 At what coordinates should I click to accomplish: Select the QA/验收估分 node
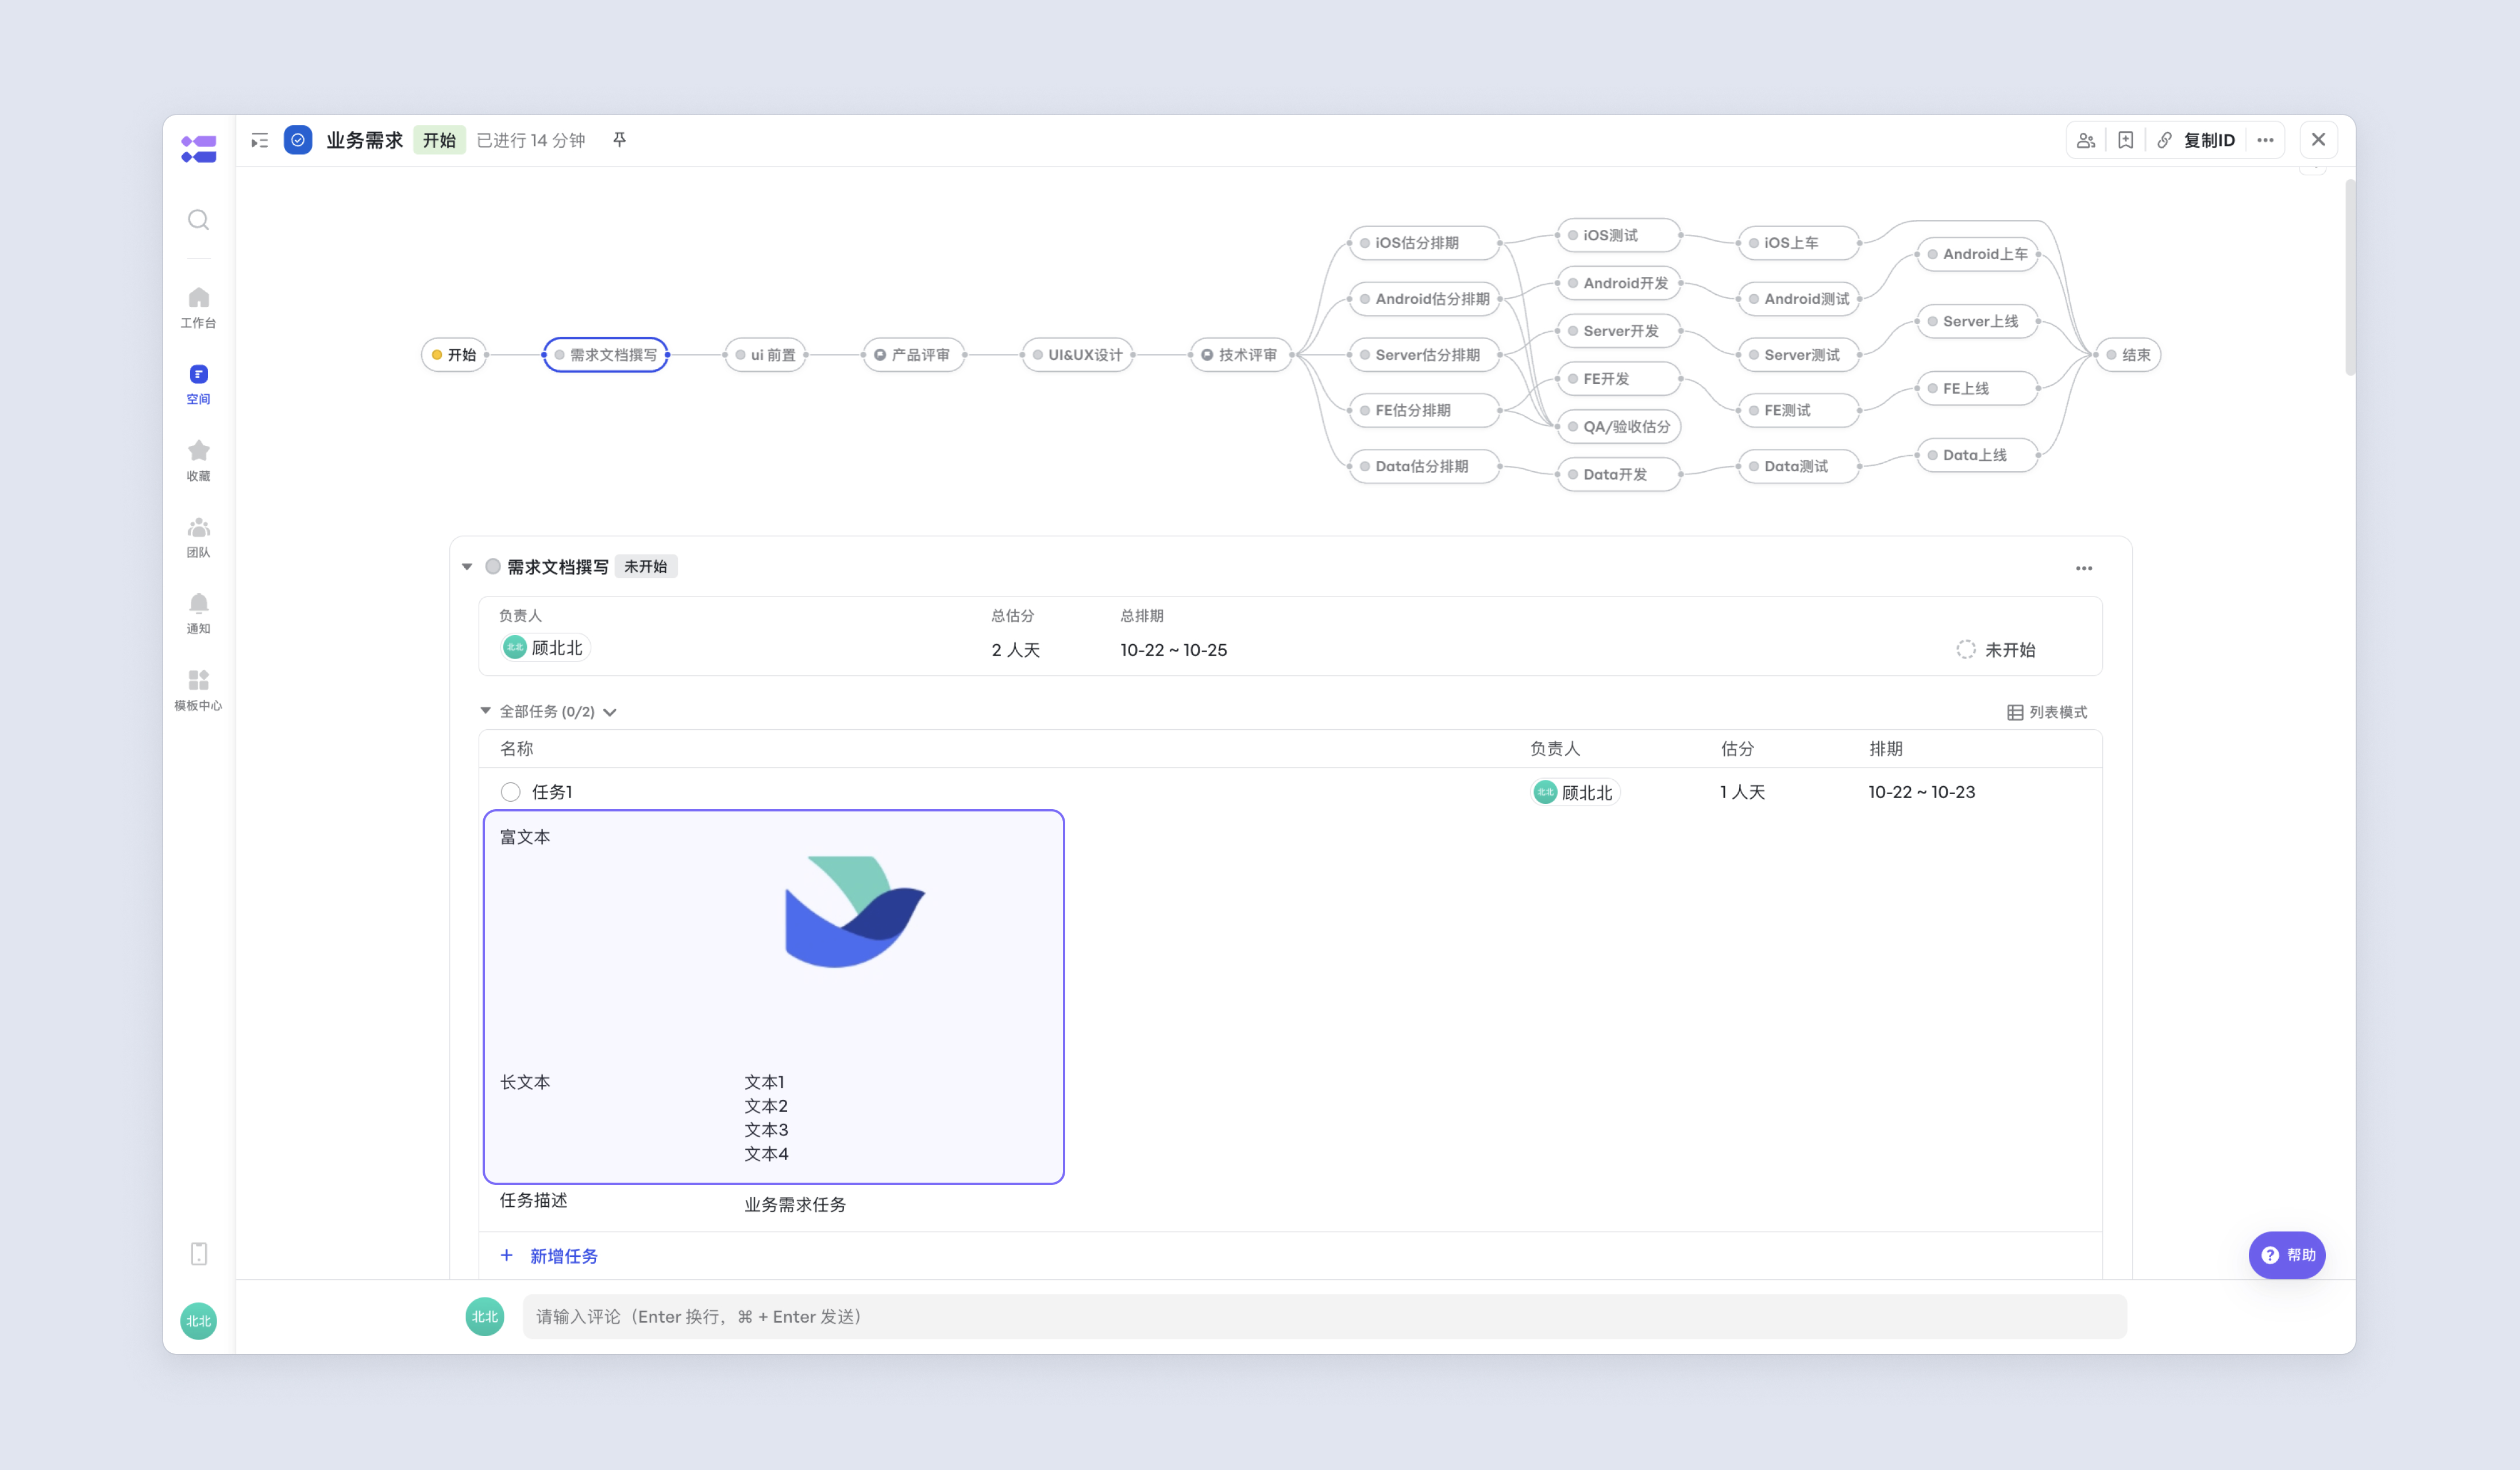[x=1618, y=427]
